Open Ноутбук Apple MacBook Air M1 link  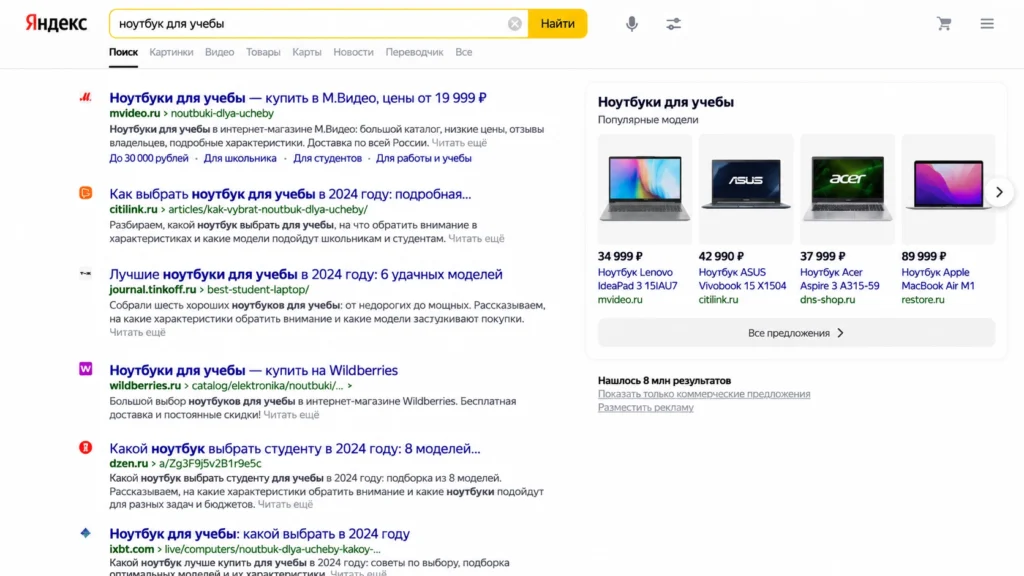[x=938, y=279]
